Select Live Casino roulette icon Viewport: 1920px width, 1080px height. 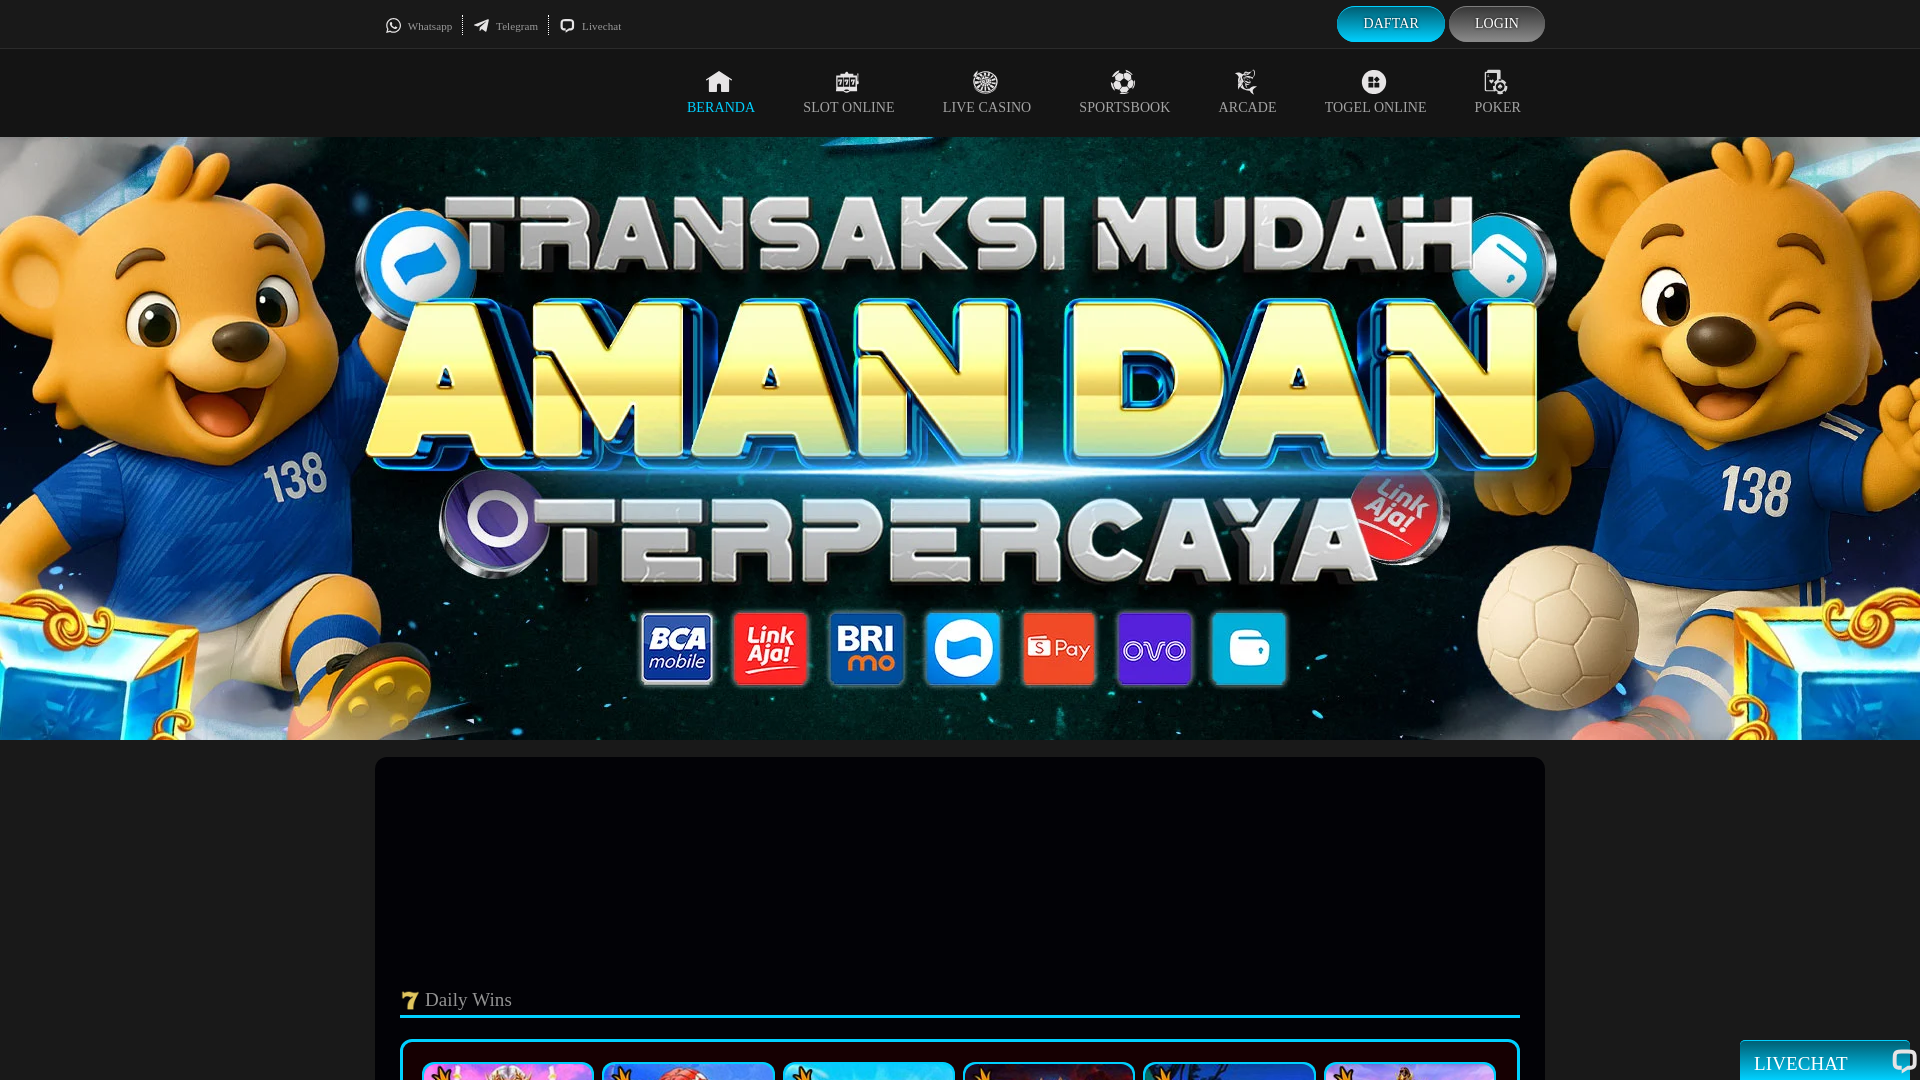pyautogui.click(x=985, y=82)
